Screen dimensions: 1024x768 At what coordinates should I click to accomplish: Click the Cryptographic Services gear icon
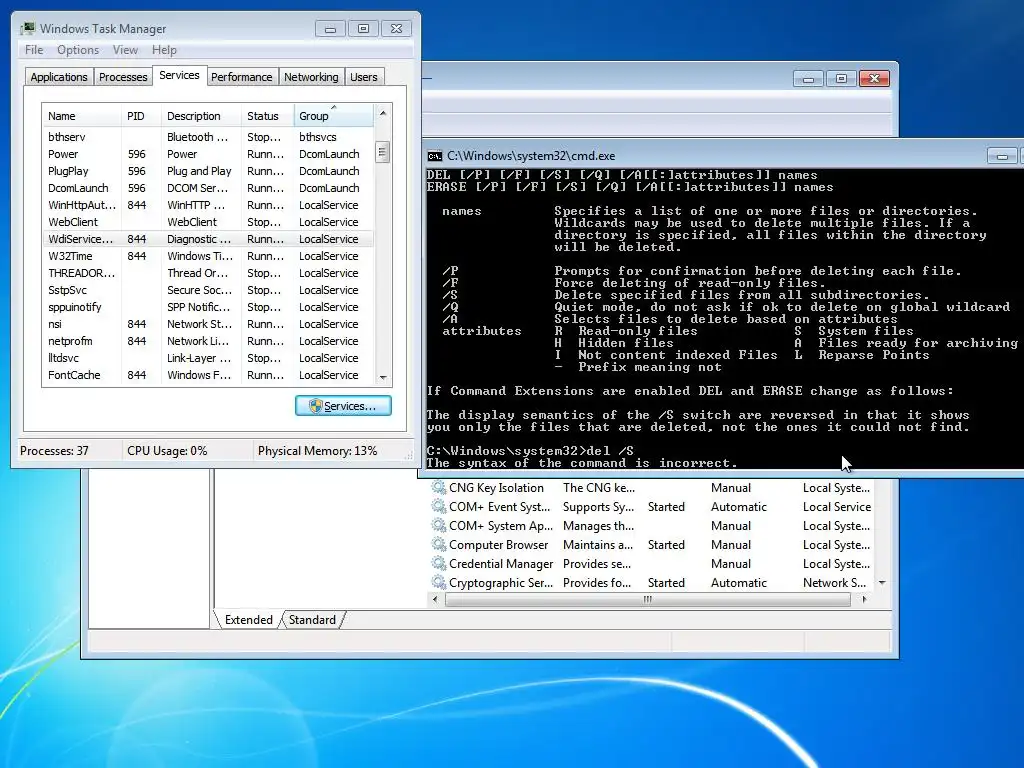pyautogui.click(x=439, y=583)
